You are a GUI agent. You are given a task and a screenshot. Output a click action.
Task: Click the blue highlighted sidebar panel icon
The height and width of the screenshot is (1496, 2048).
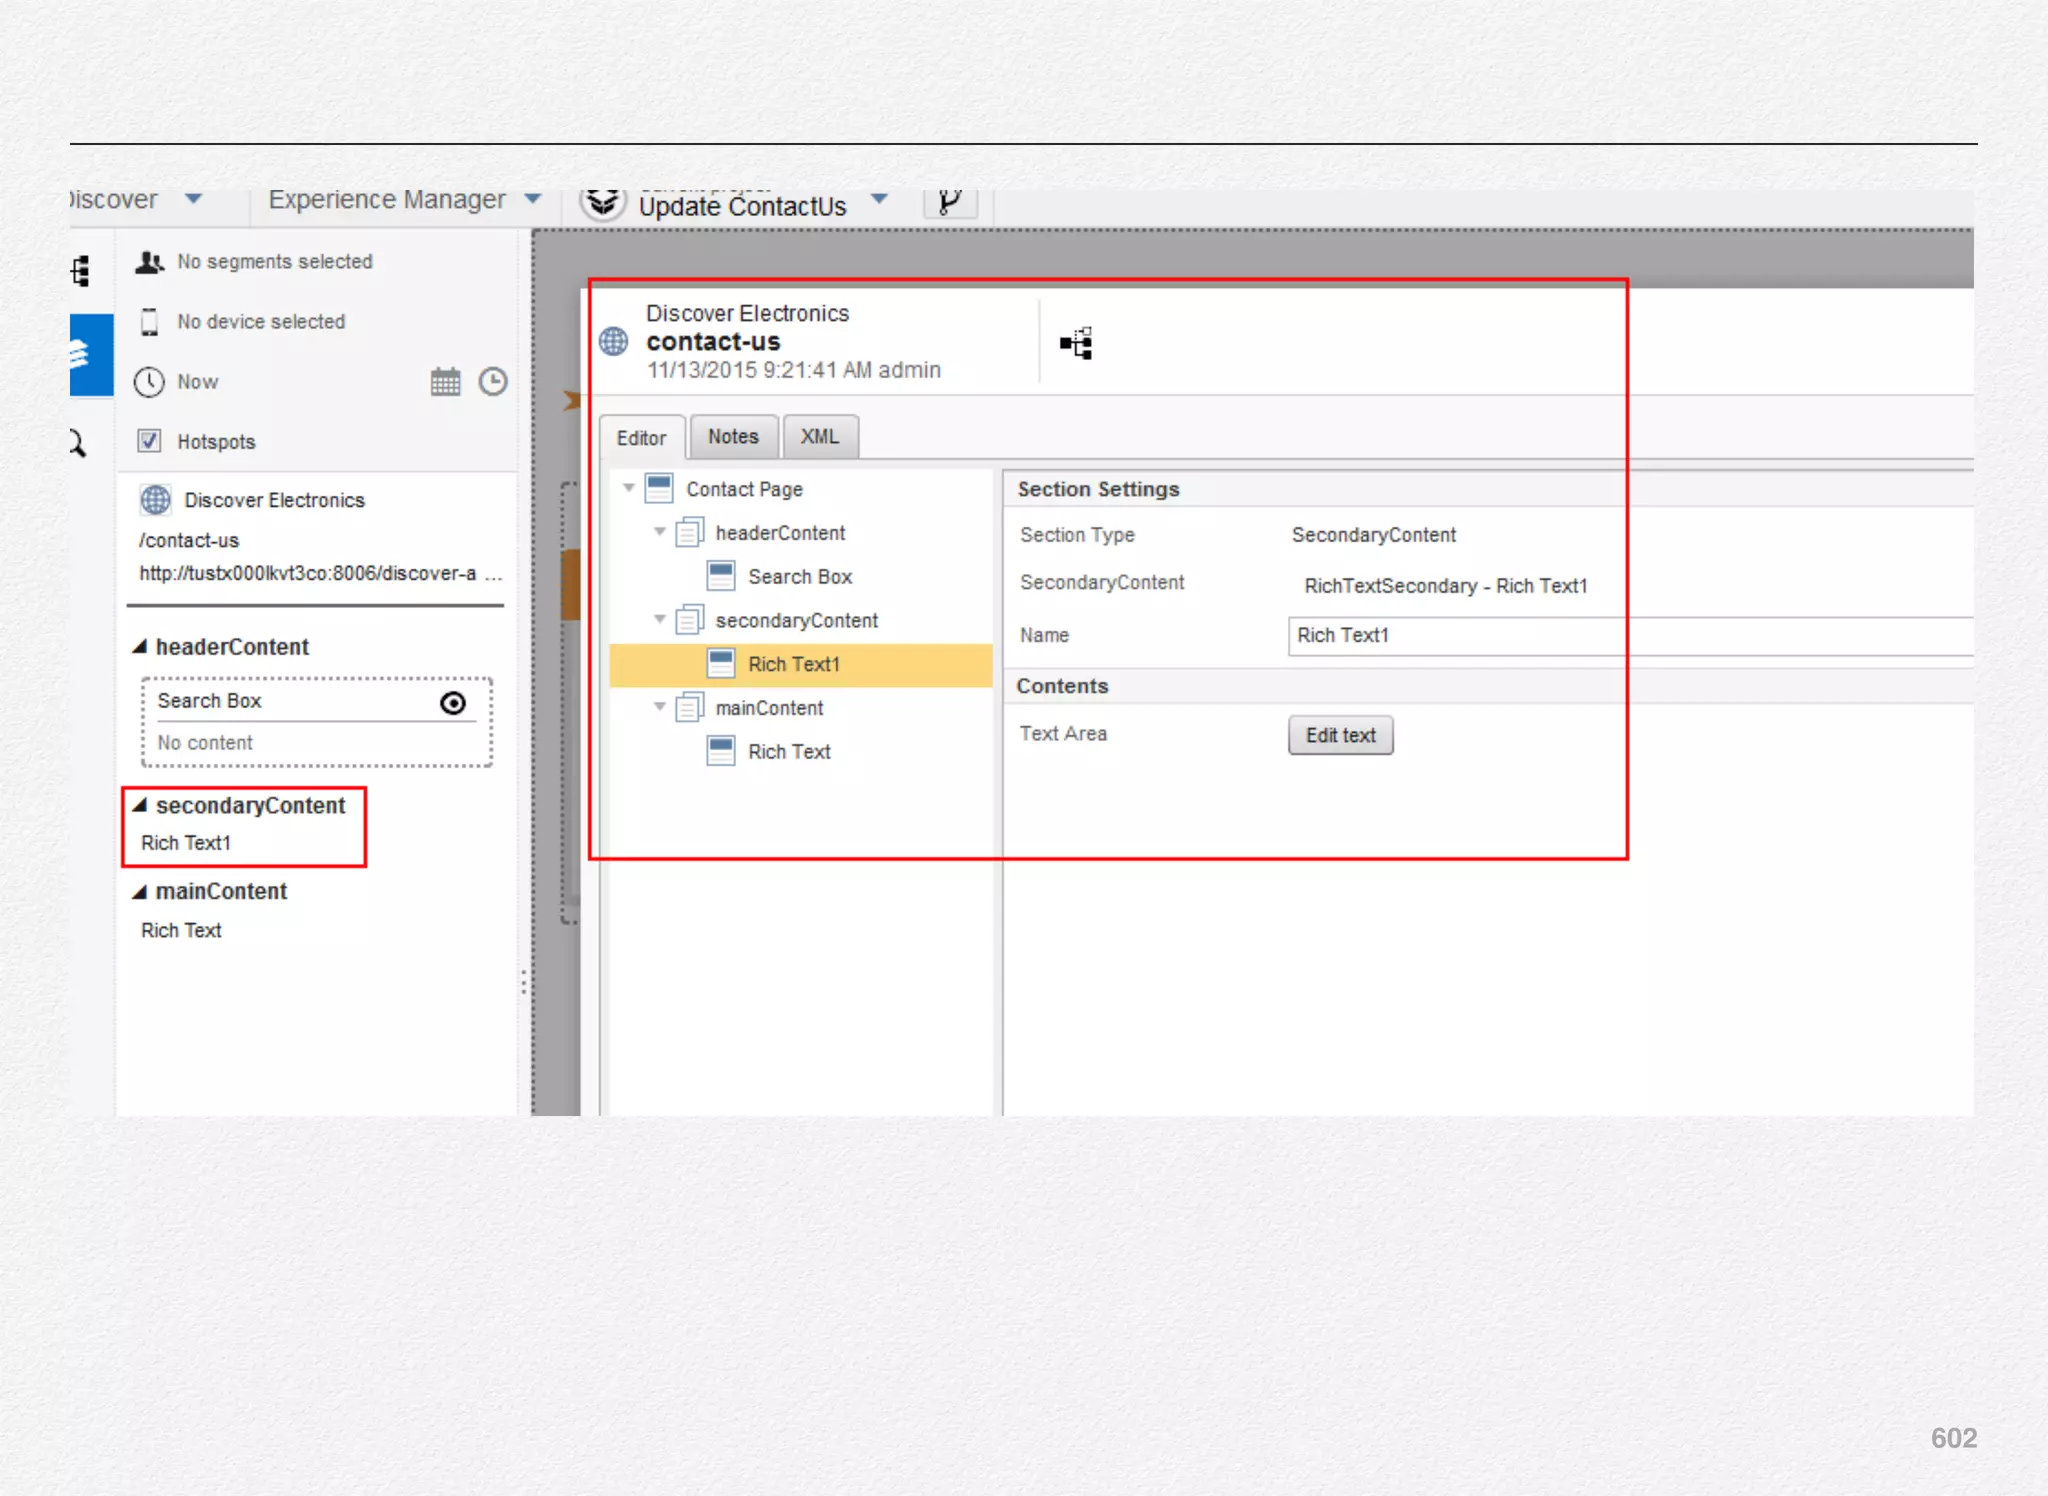point(90,354)
